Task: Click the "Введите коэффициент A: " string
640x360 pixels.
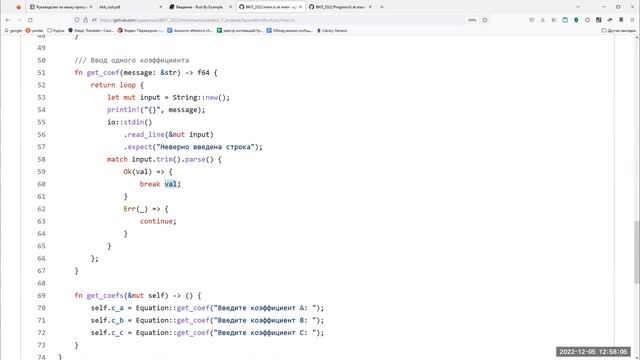Action: click(x=265, y=308)
